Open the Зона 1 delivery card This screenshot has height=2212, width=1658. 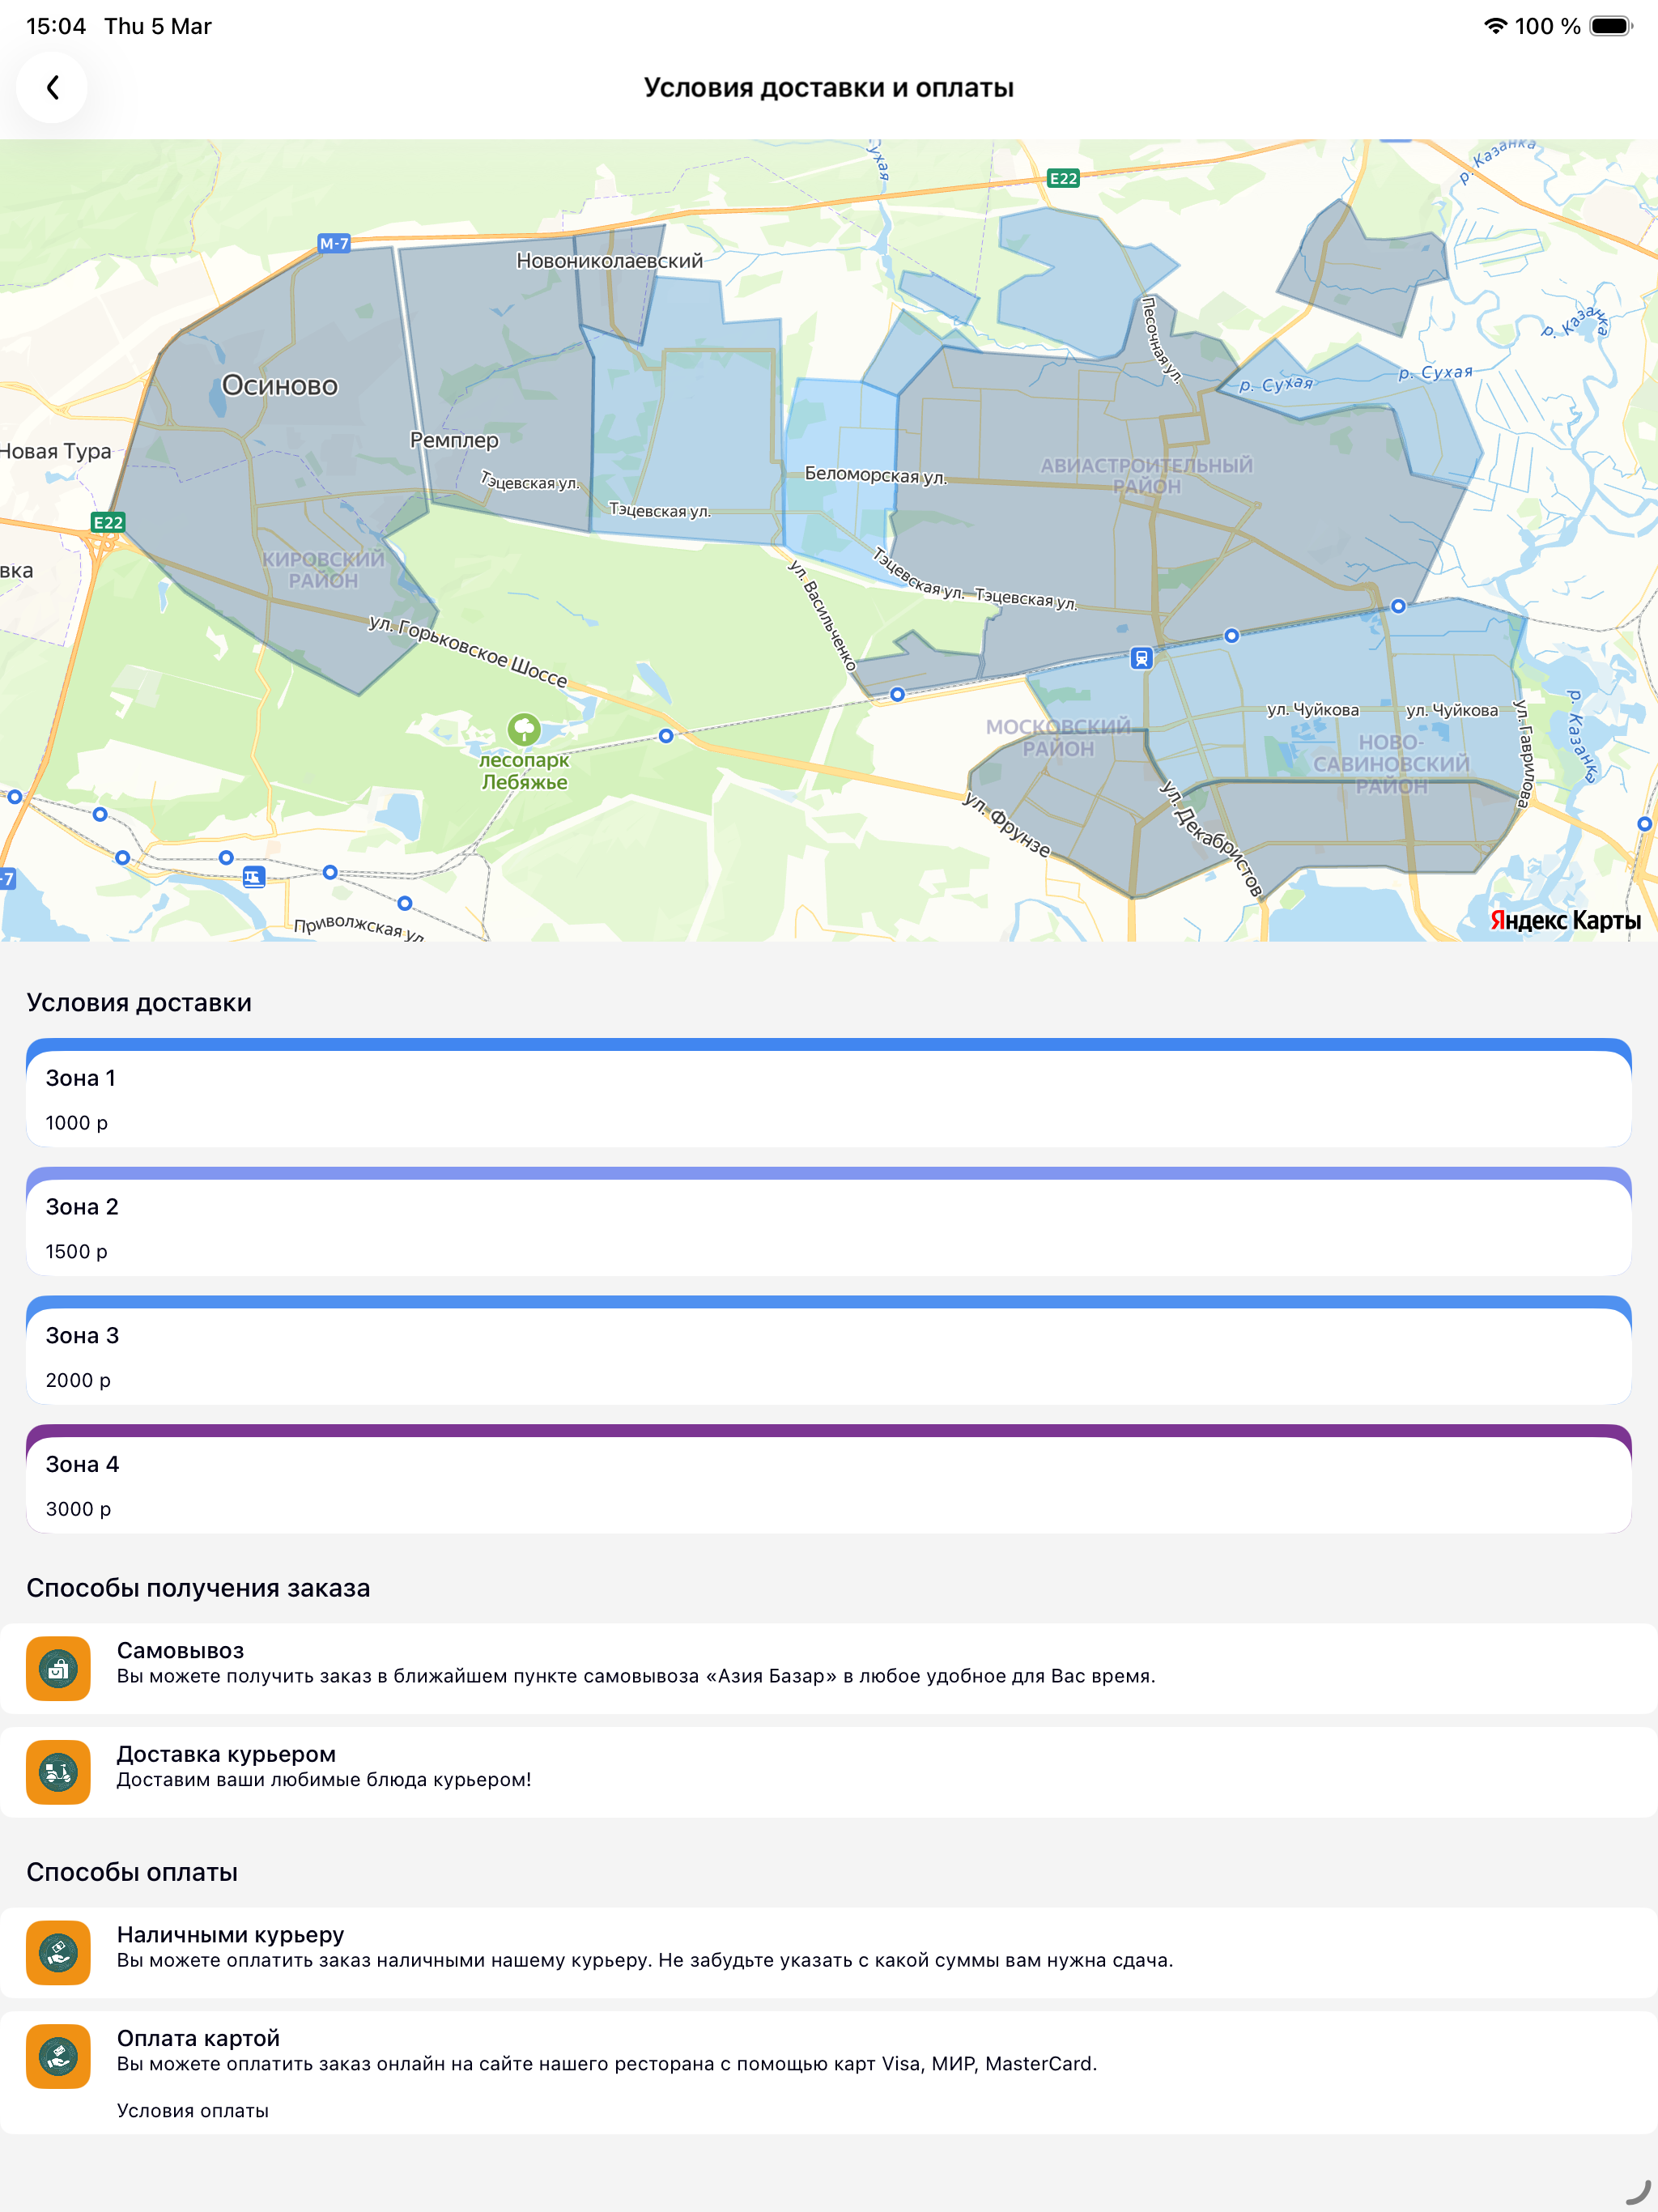829,1093
